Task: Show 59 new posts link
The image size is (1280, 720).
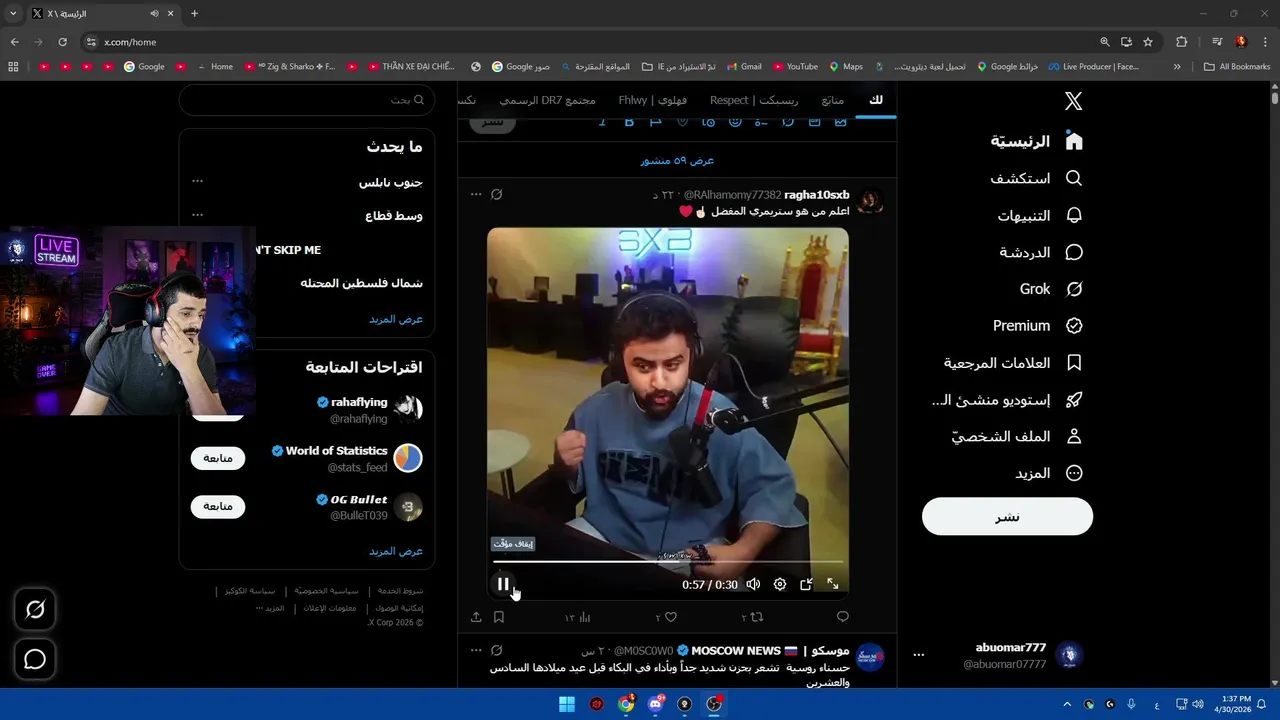Action: pyautogui.click(x=677, y=160)
